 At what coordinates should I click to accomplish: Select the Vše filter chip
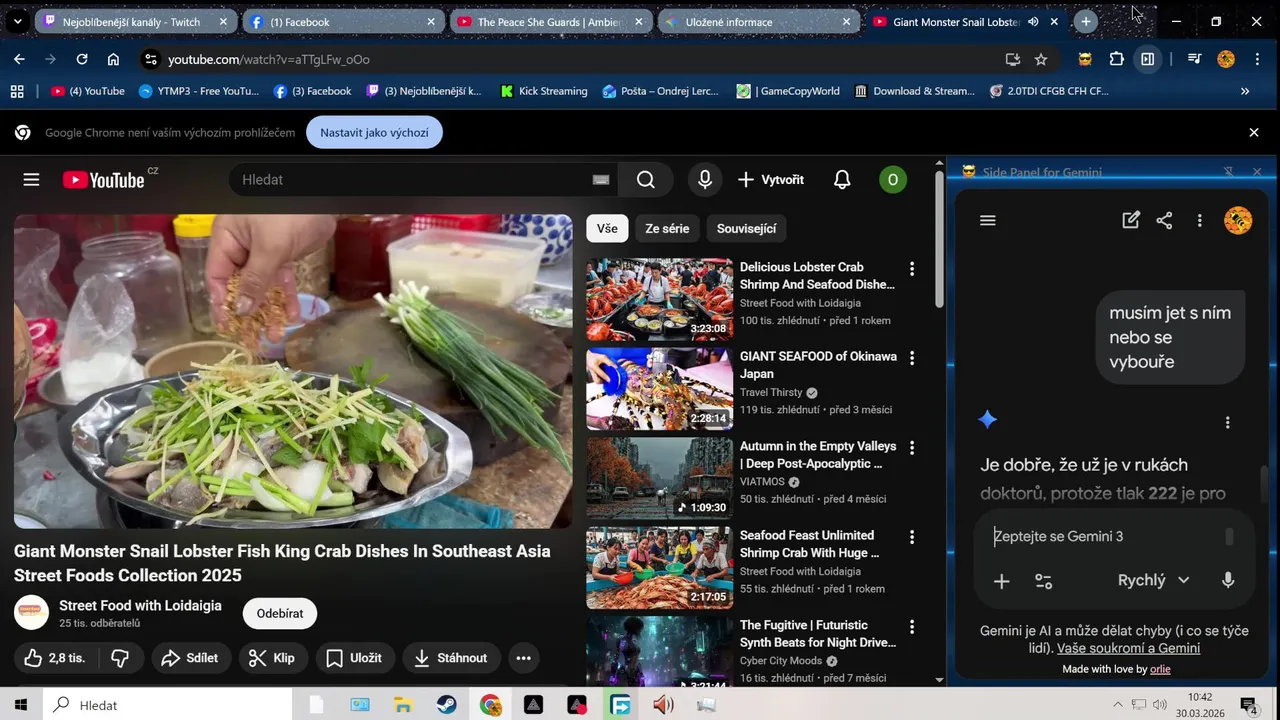click(x=607, y=228)
